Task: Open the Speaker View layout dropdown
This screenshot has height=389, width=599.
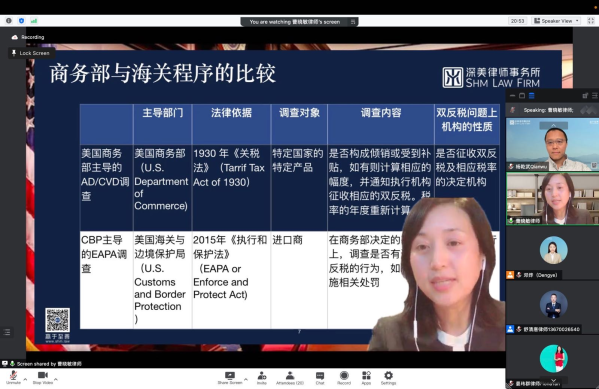Action: 557,21
